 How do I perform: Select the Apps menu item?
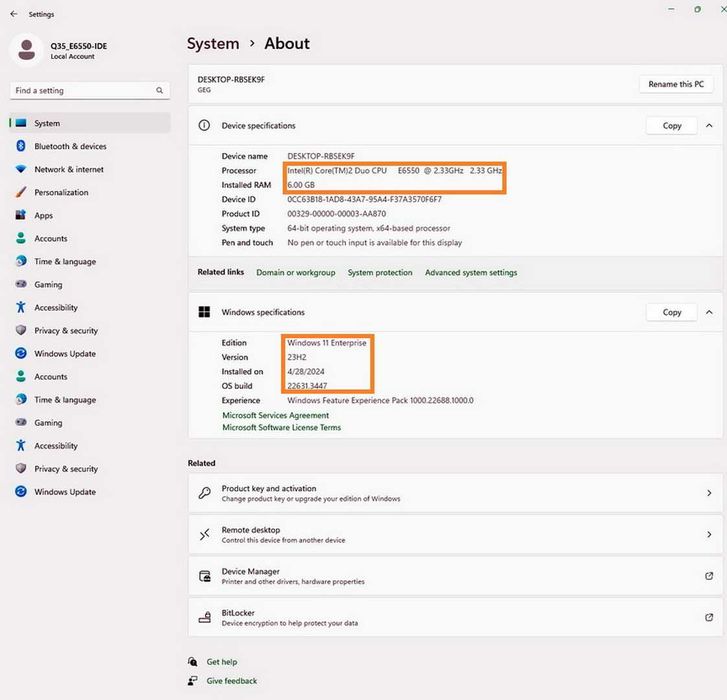[x=43, y=215]
